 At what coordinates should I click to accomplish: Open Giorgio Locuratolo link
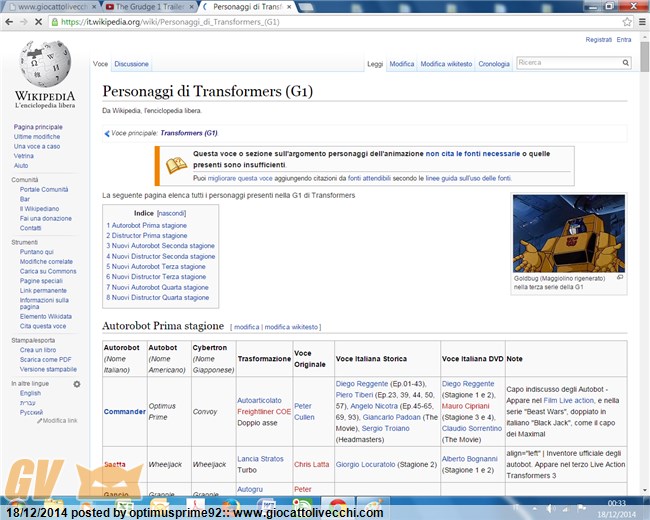tap(366, 464)
